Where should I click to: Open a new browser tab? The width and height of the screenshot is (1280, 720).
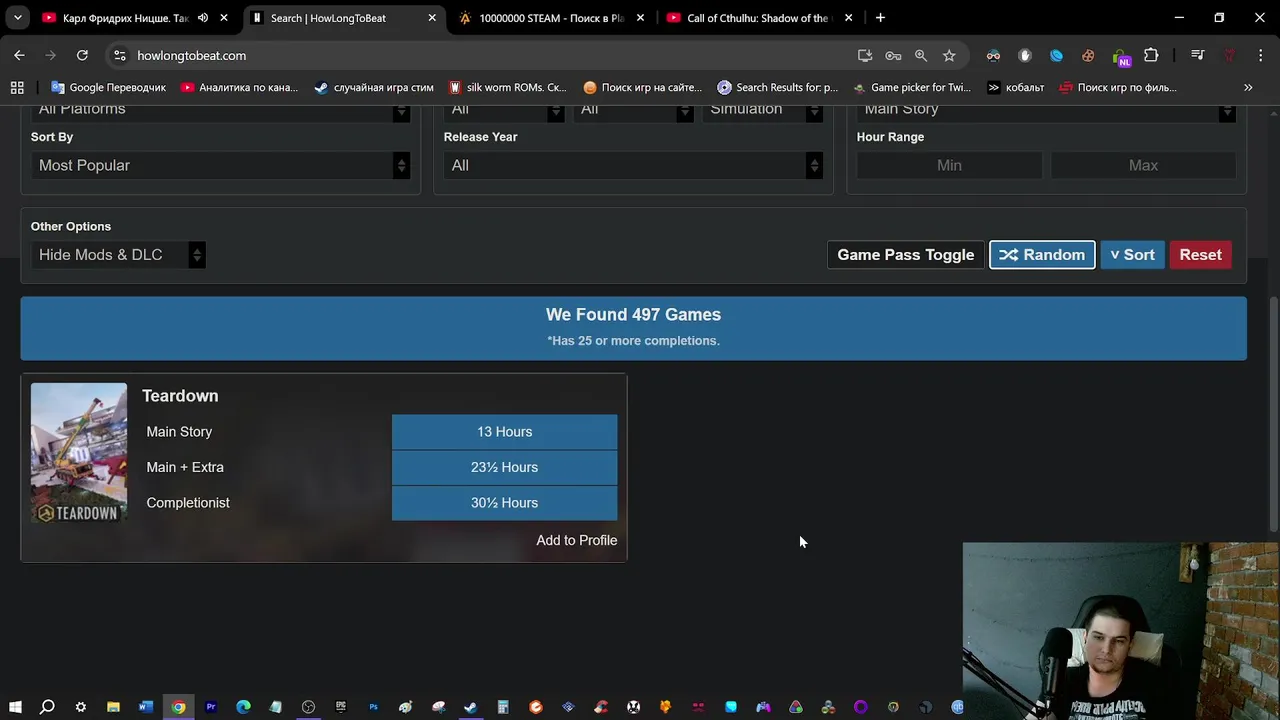pos(880,18)
